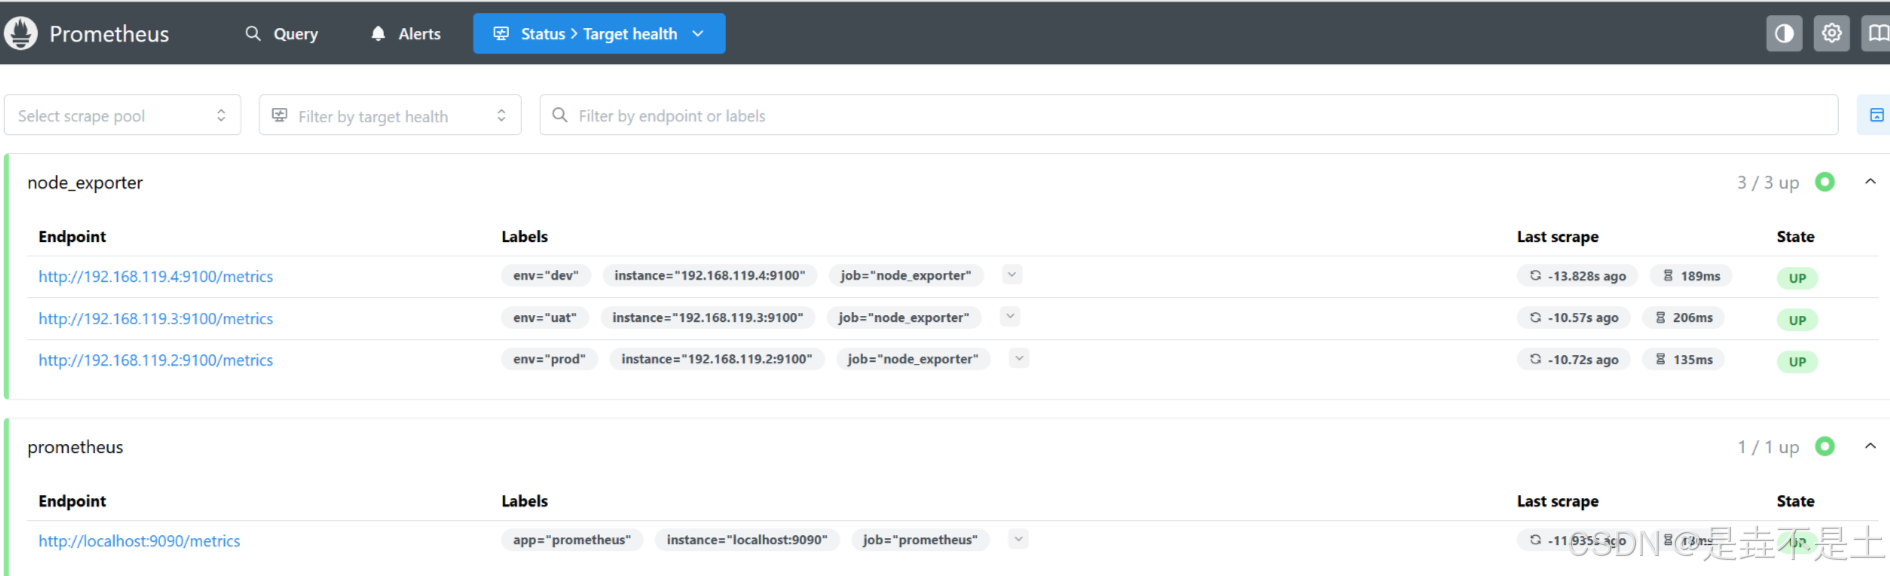Open the Alerts page
The width and height of the screenshot is (1890, 576).
click(x=406, y=33)
